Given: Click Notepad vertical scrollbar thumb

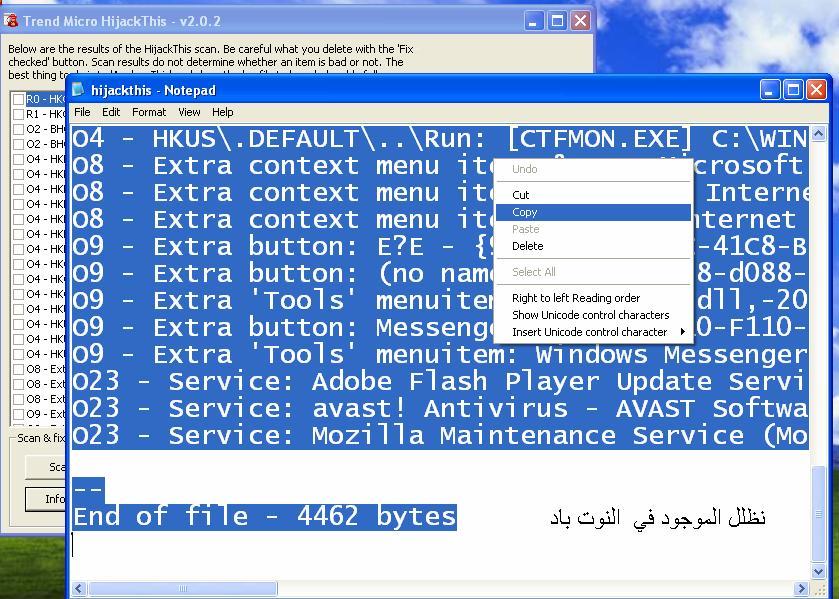Looking at the screenshot, I should (x=818, y=514).
